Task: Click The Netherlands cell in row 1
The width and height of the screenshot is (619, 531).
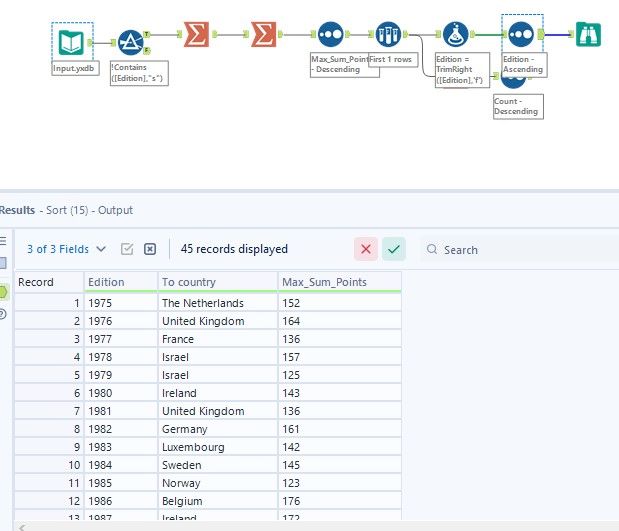Action: point(218,303)
